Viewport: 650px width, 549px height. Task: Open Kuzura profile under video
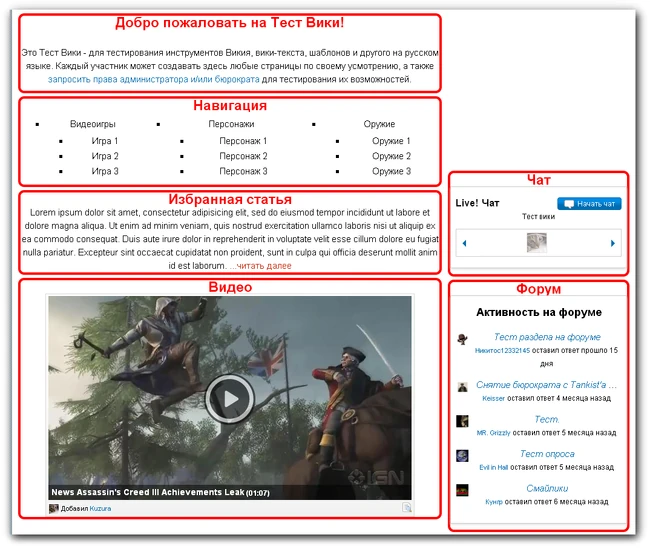click(100, 508)
